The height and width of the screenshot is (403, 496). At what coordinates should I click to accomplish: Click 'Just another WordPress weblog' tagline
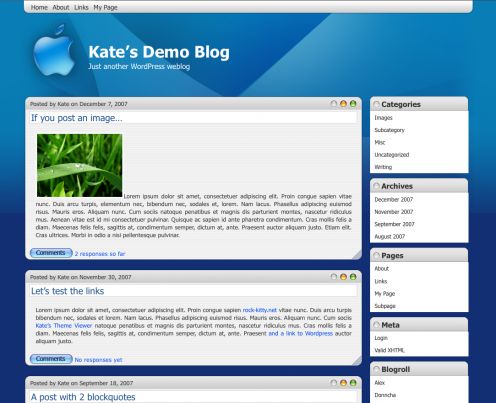[139, 66]
